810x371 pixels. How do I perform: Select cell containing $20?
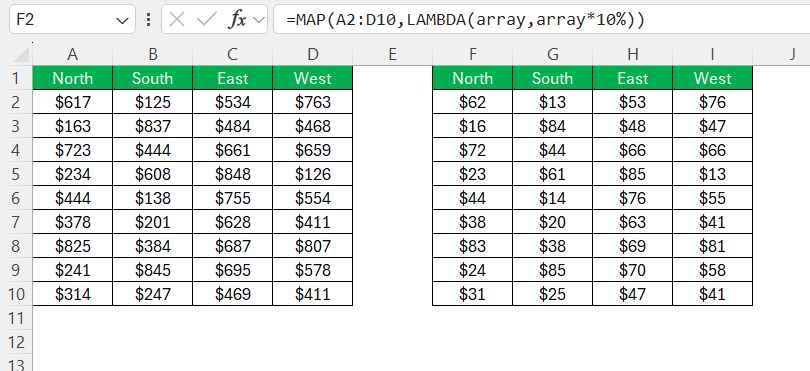(x=552, y=222)
